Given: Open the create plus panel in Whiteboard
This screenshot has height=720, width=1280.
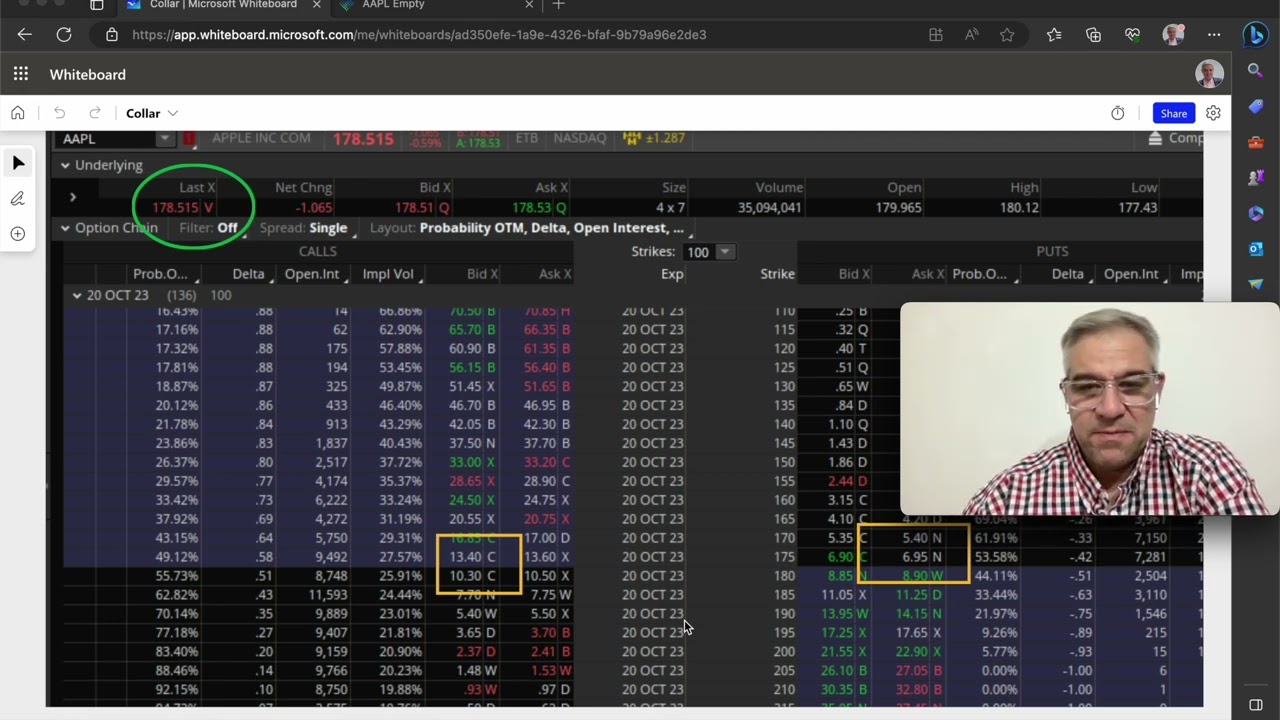Looking at the screenshot, I should click(x=18, y=233).
